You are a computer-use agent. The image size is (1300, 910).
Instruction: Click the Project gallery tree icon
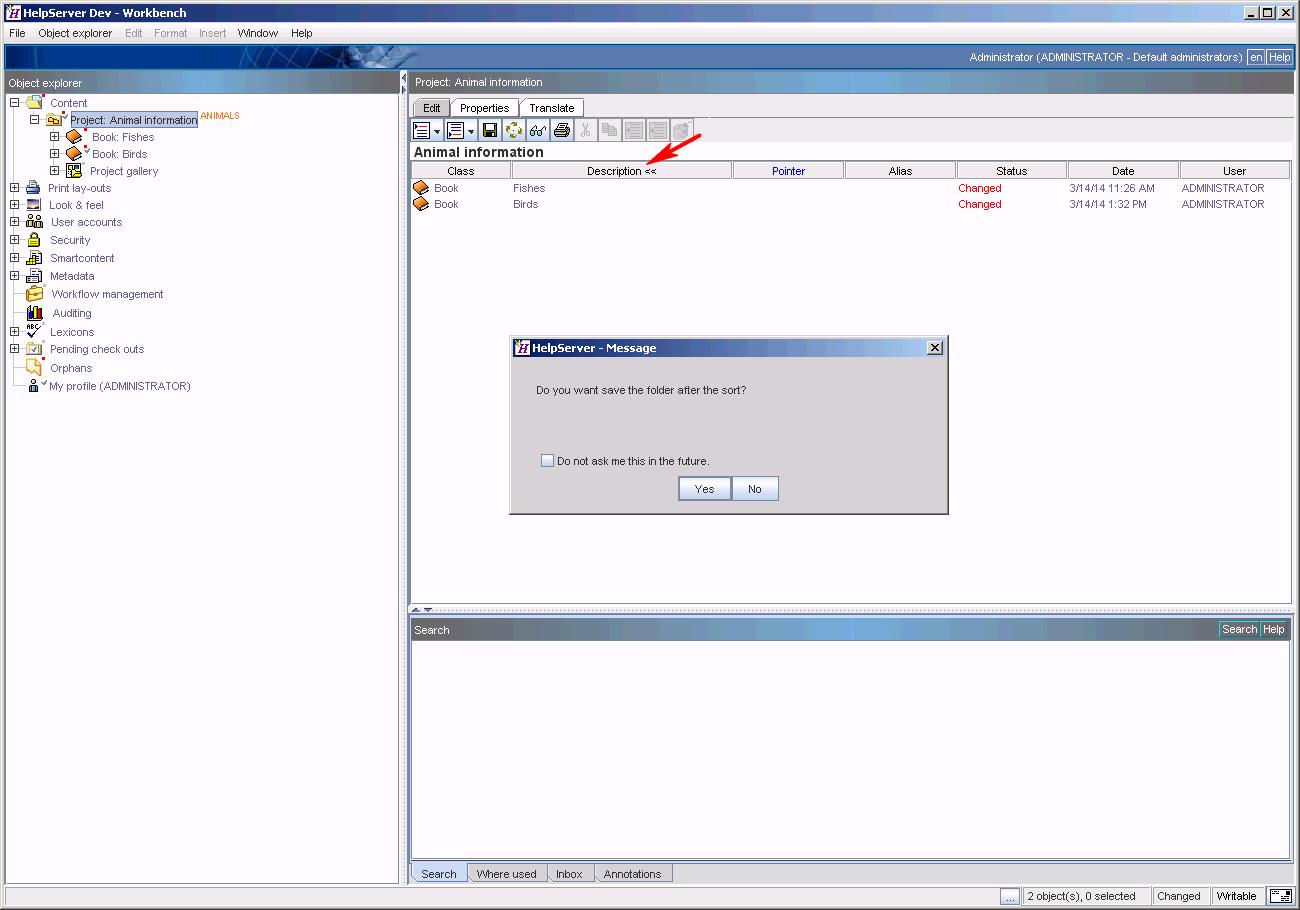point(74,171)
